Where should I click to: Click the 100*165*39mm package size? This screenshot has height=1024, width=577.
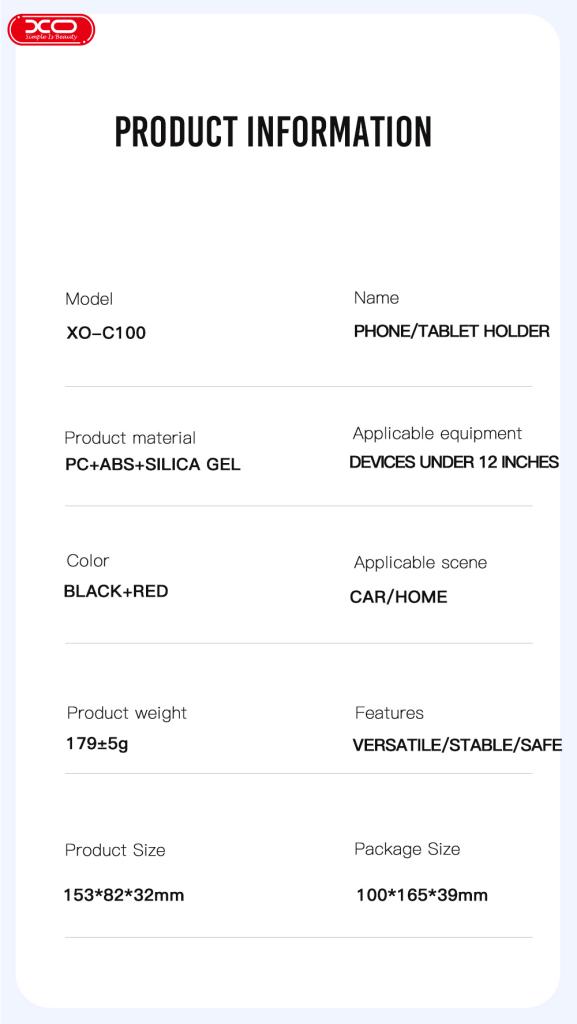[422, 895]
